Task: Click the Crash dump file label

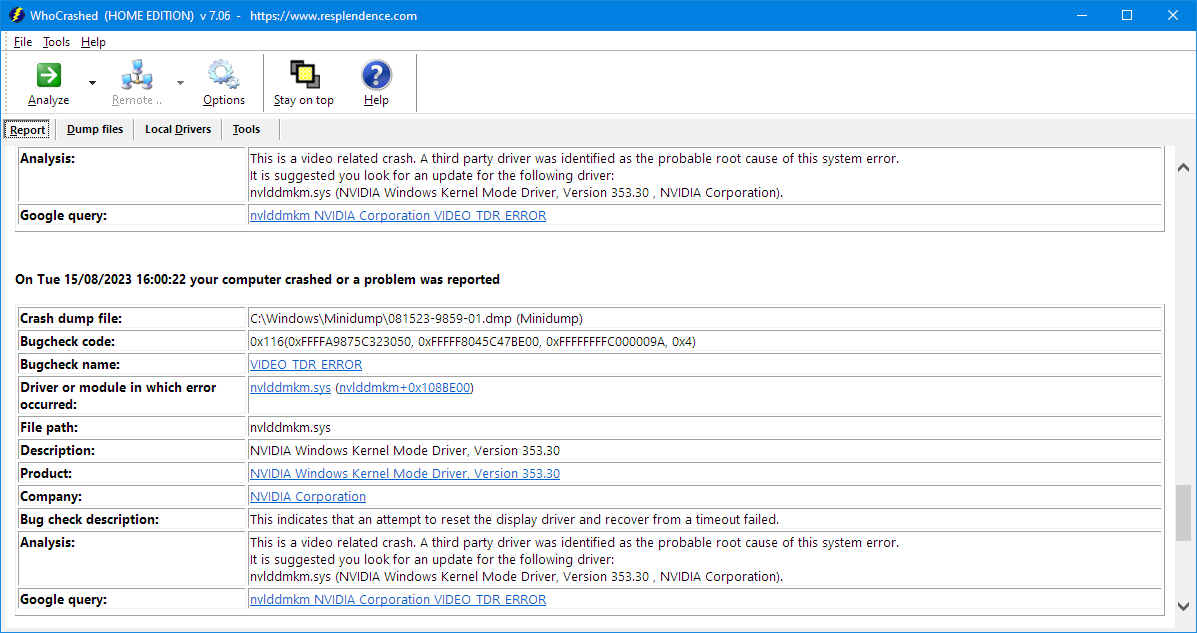Action: pyautogui.click(x=71, y=318)
